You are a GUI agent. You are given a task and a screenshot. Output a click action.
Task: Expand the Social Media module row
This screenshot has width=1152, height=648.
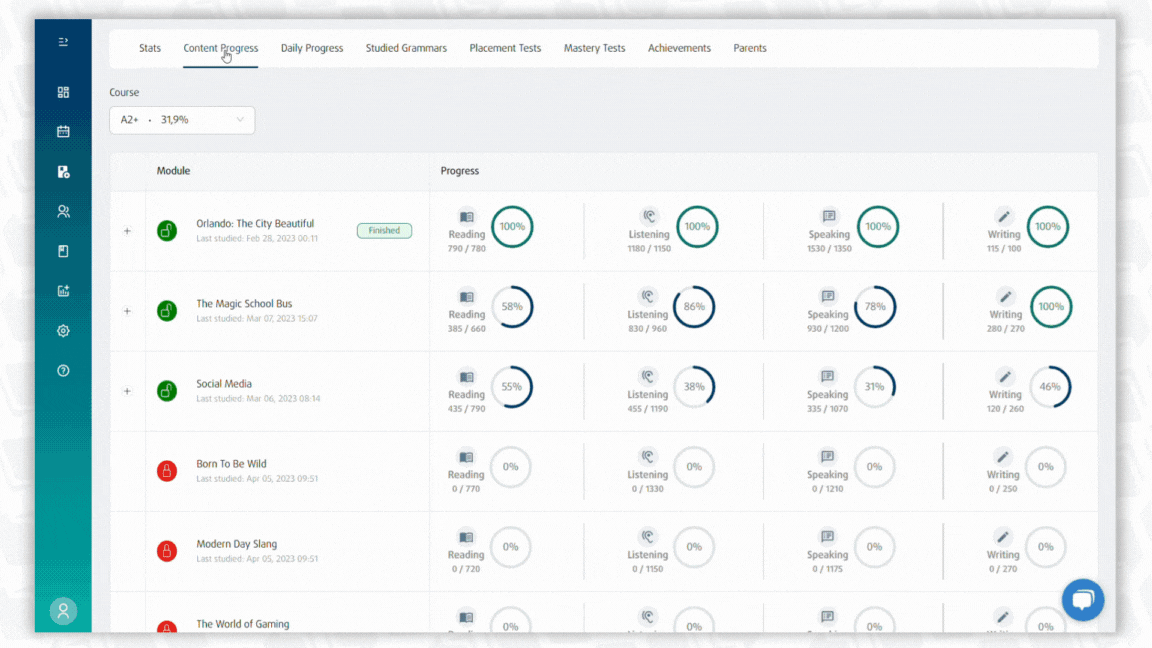pyautogui.click(x=127, y=391)
